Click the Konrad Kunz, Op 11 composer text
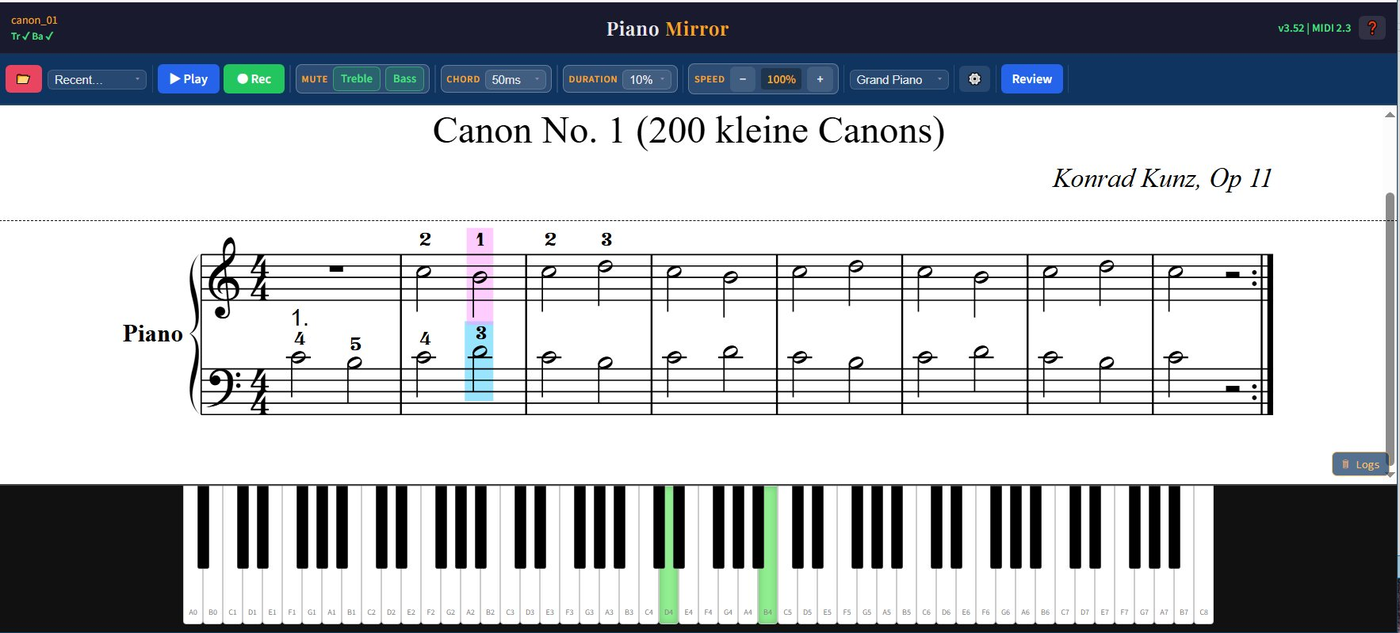 coord(1162,178)
